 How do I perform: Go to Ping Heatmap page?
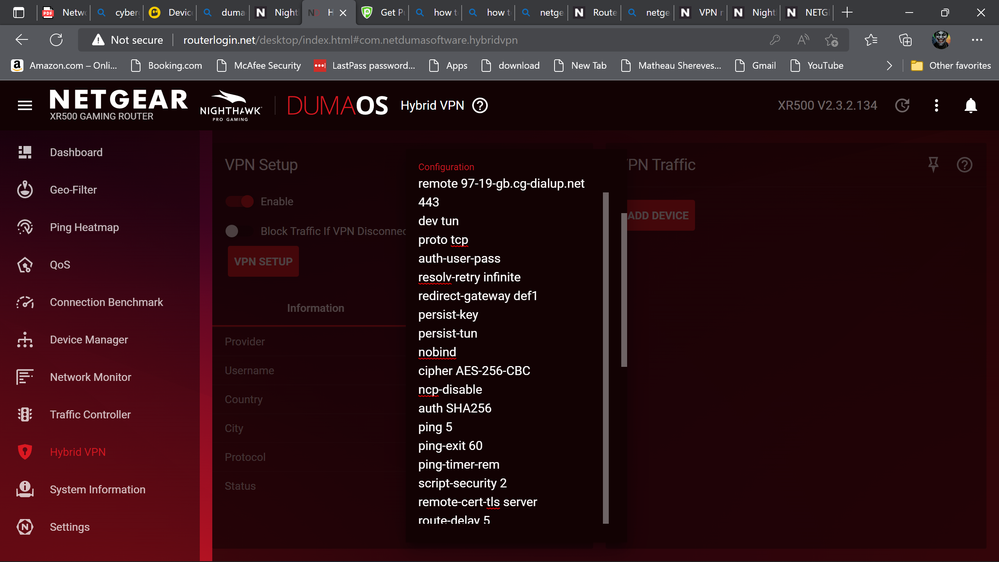[x=84, y=227]
